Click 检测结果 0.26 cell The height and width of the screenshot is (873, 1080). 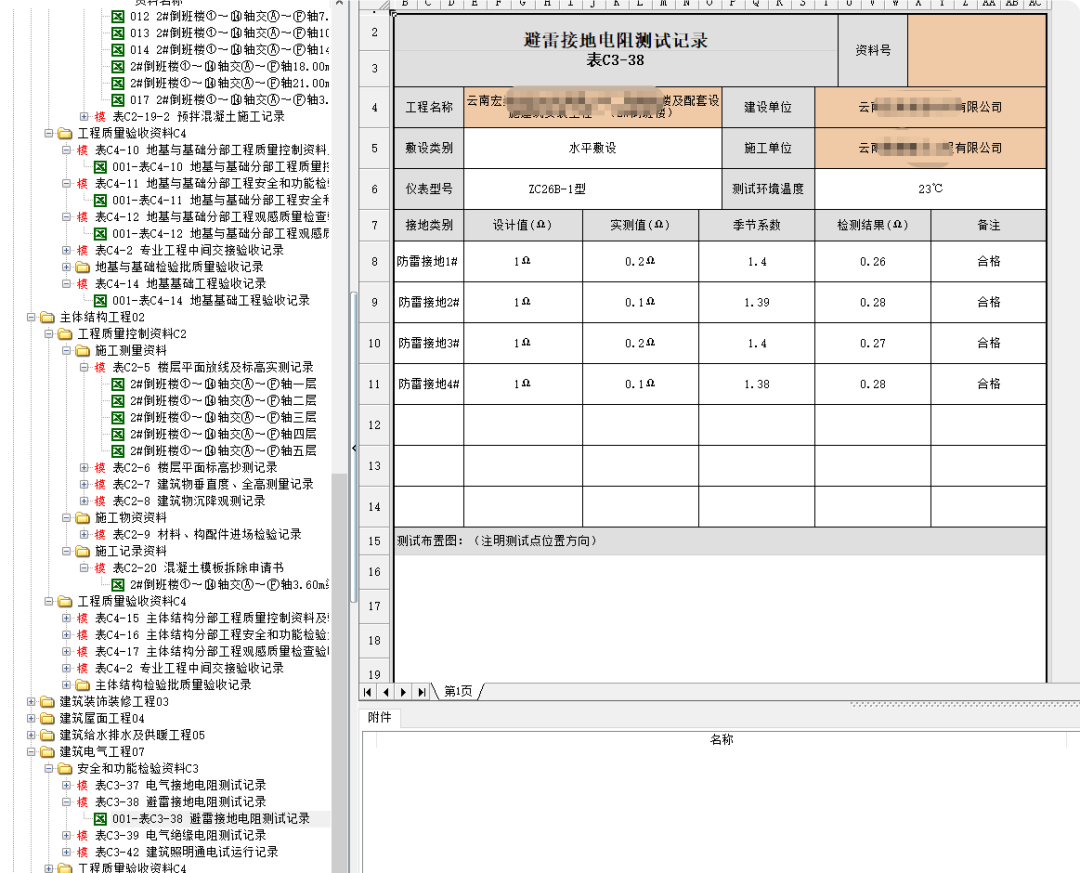[x=873, y=261]
